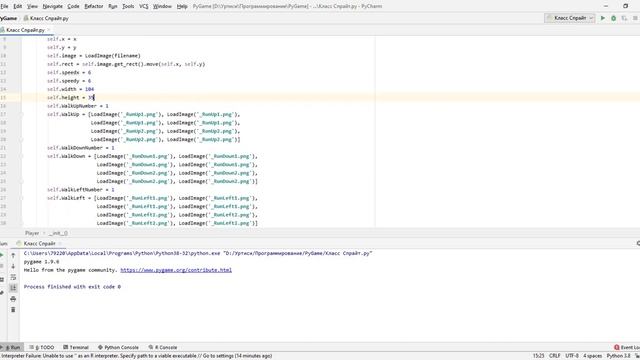Run the configuration with the green play button
Viewport: 640px width, 360px height.
click(x=602, y=18)
